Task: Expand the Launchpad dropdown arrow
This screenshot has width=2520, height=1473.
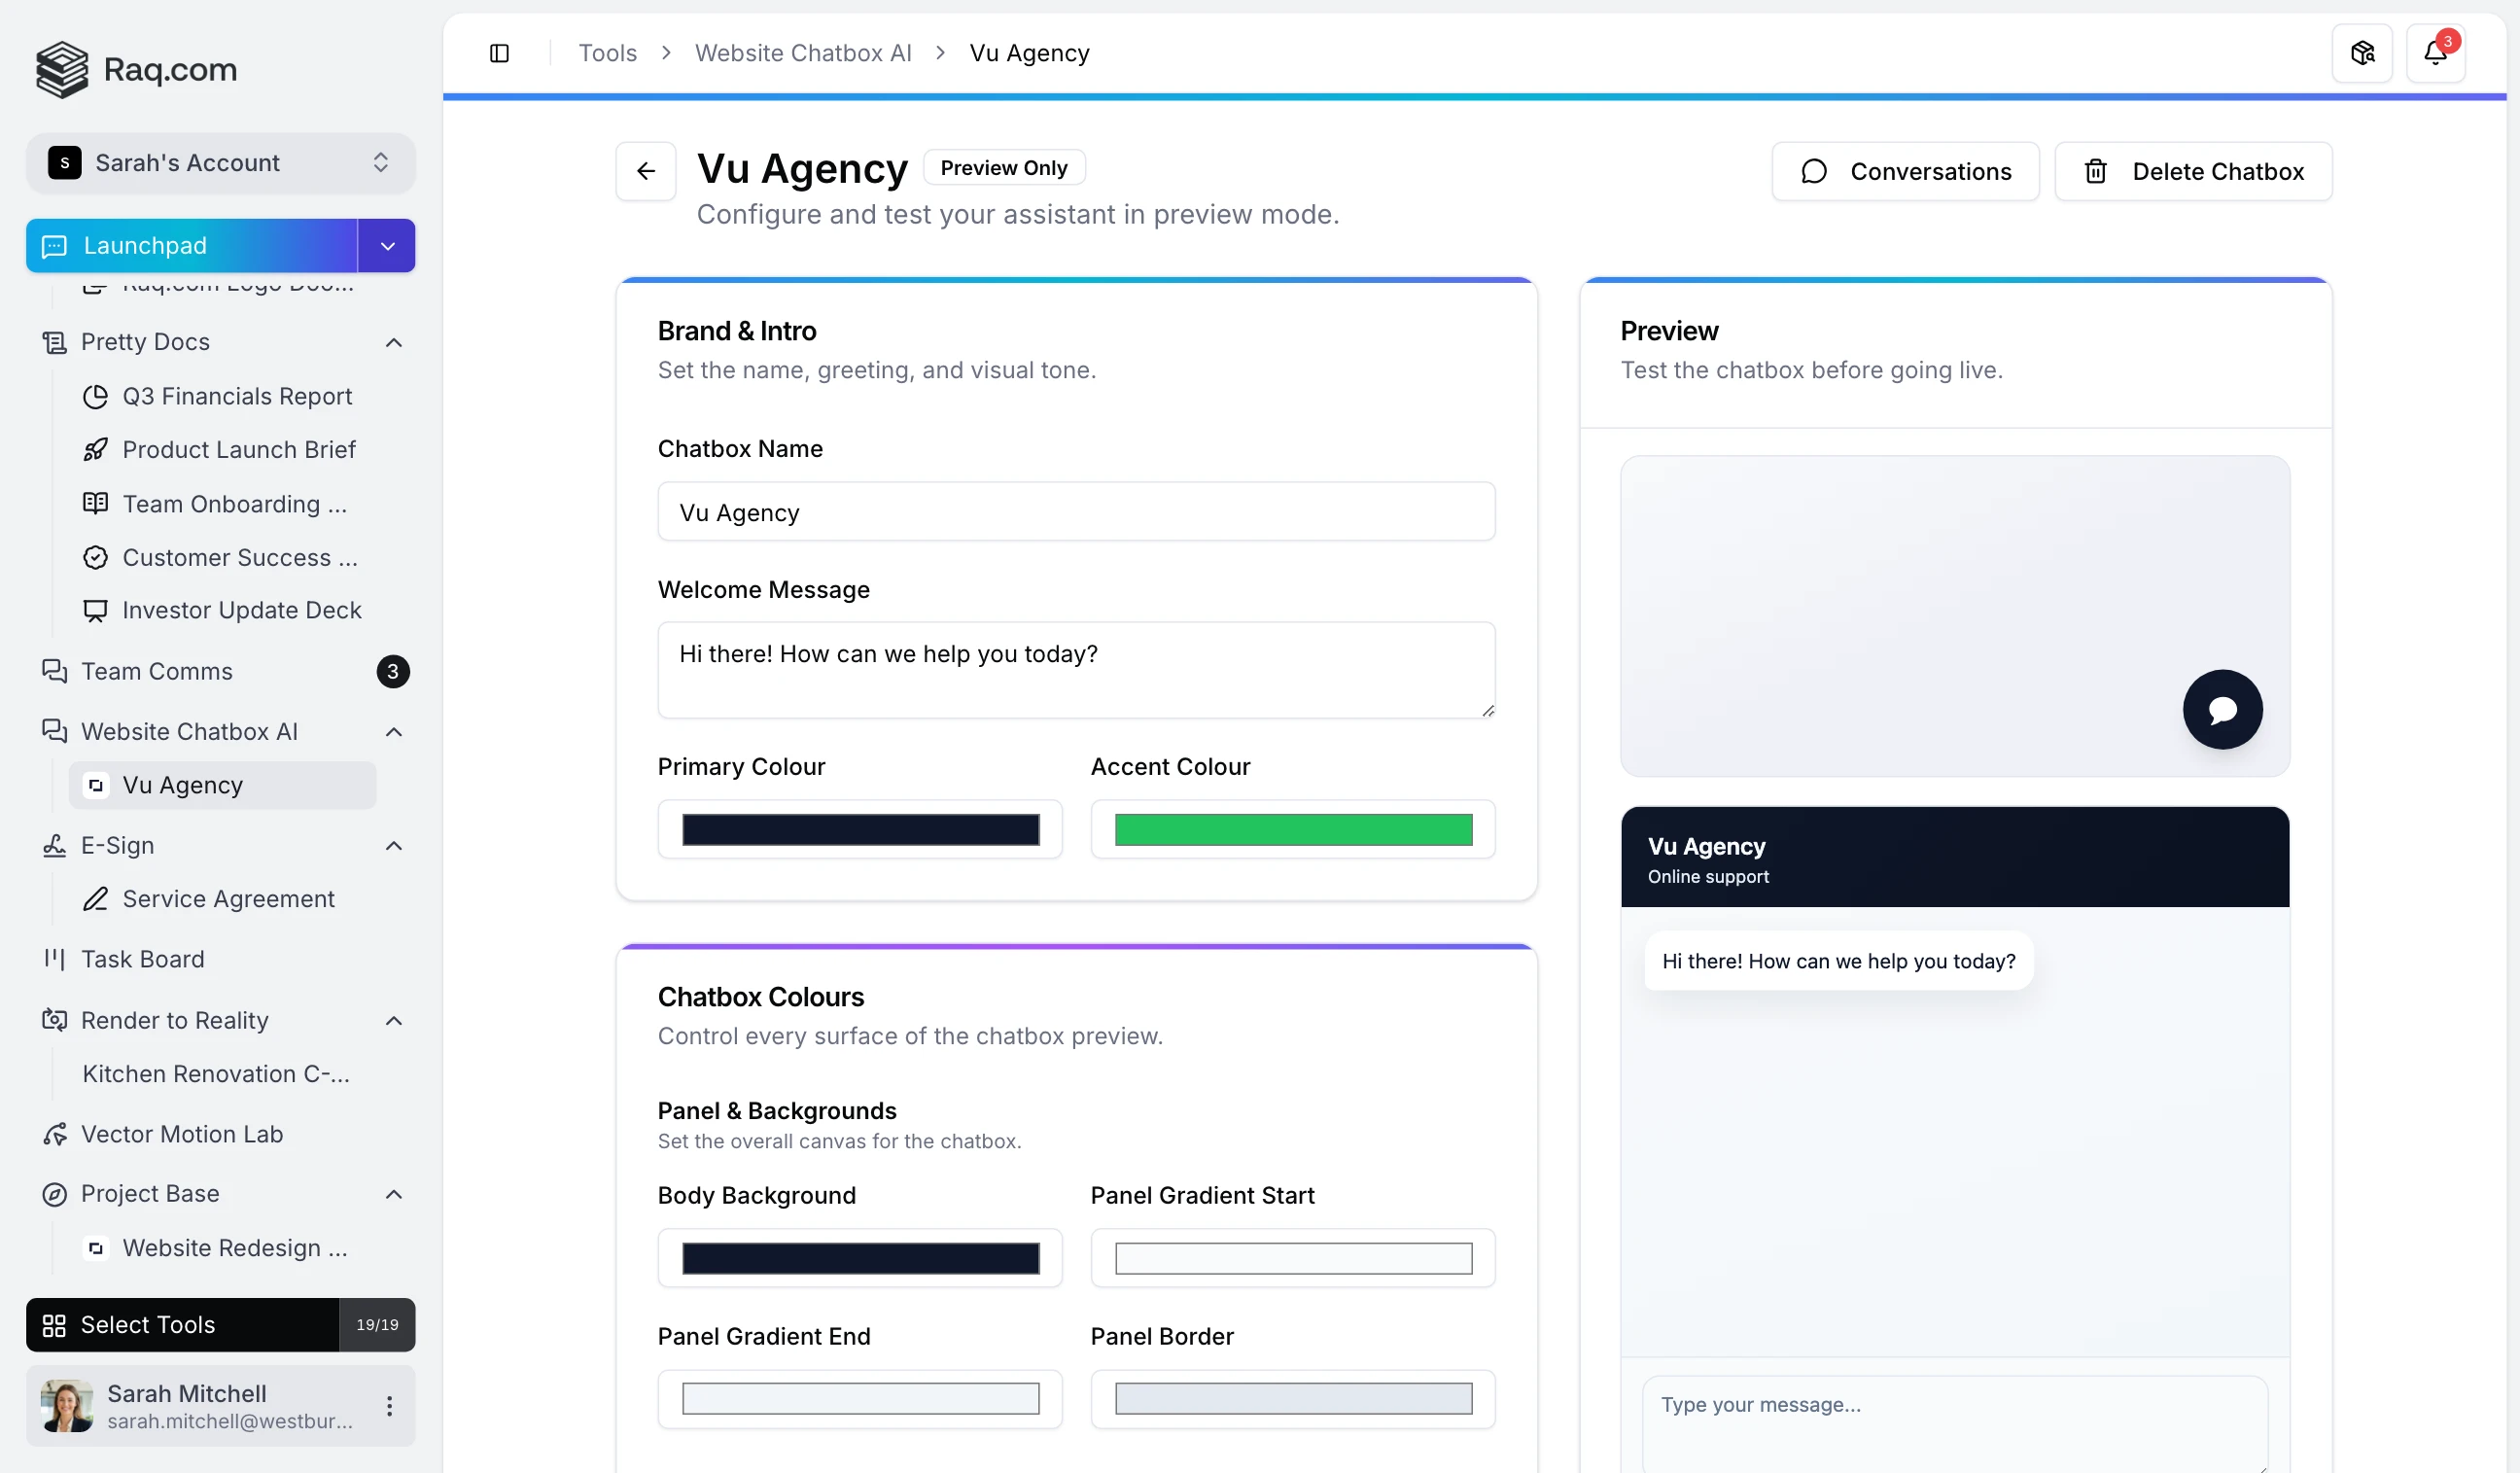Action: (x=386, y=245)
